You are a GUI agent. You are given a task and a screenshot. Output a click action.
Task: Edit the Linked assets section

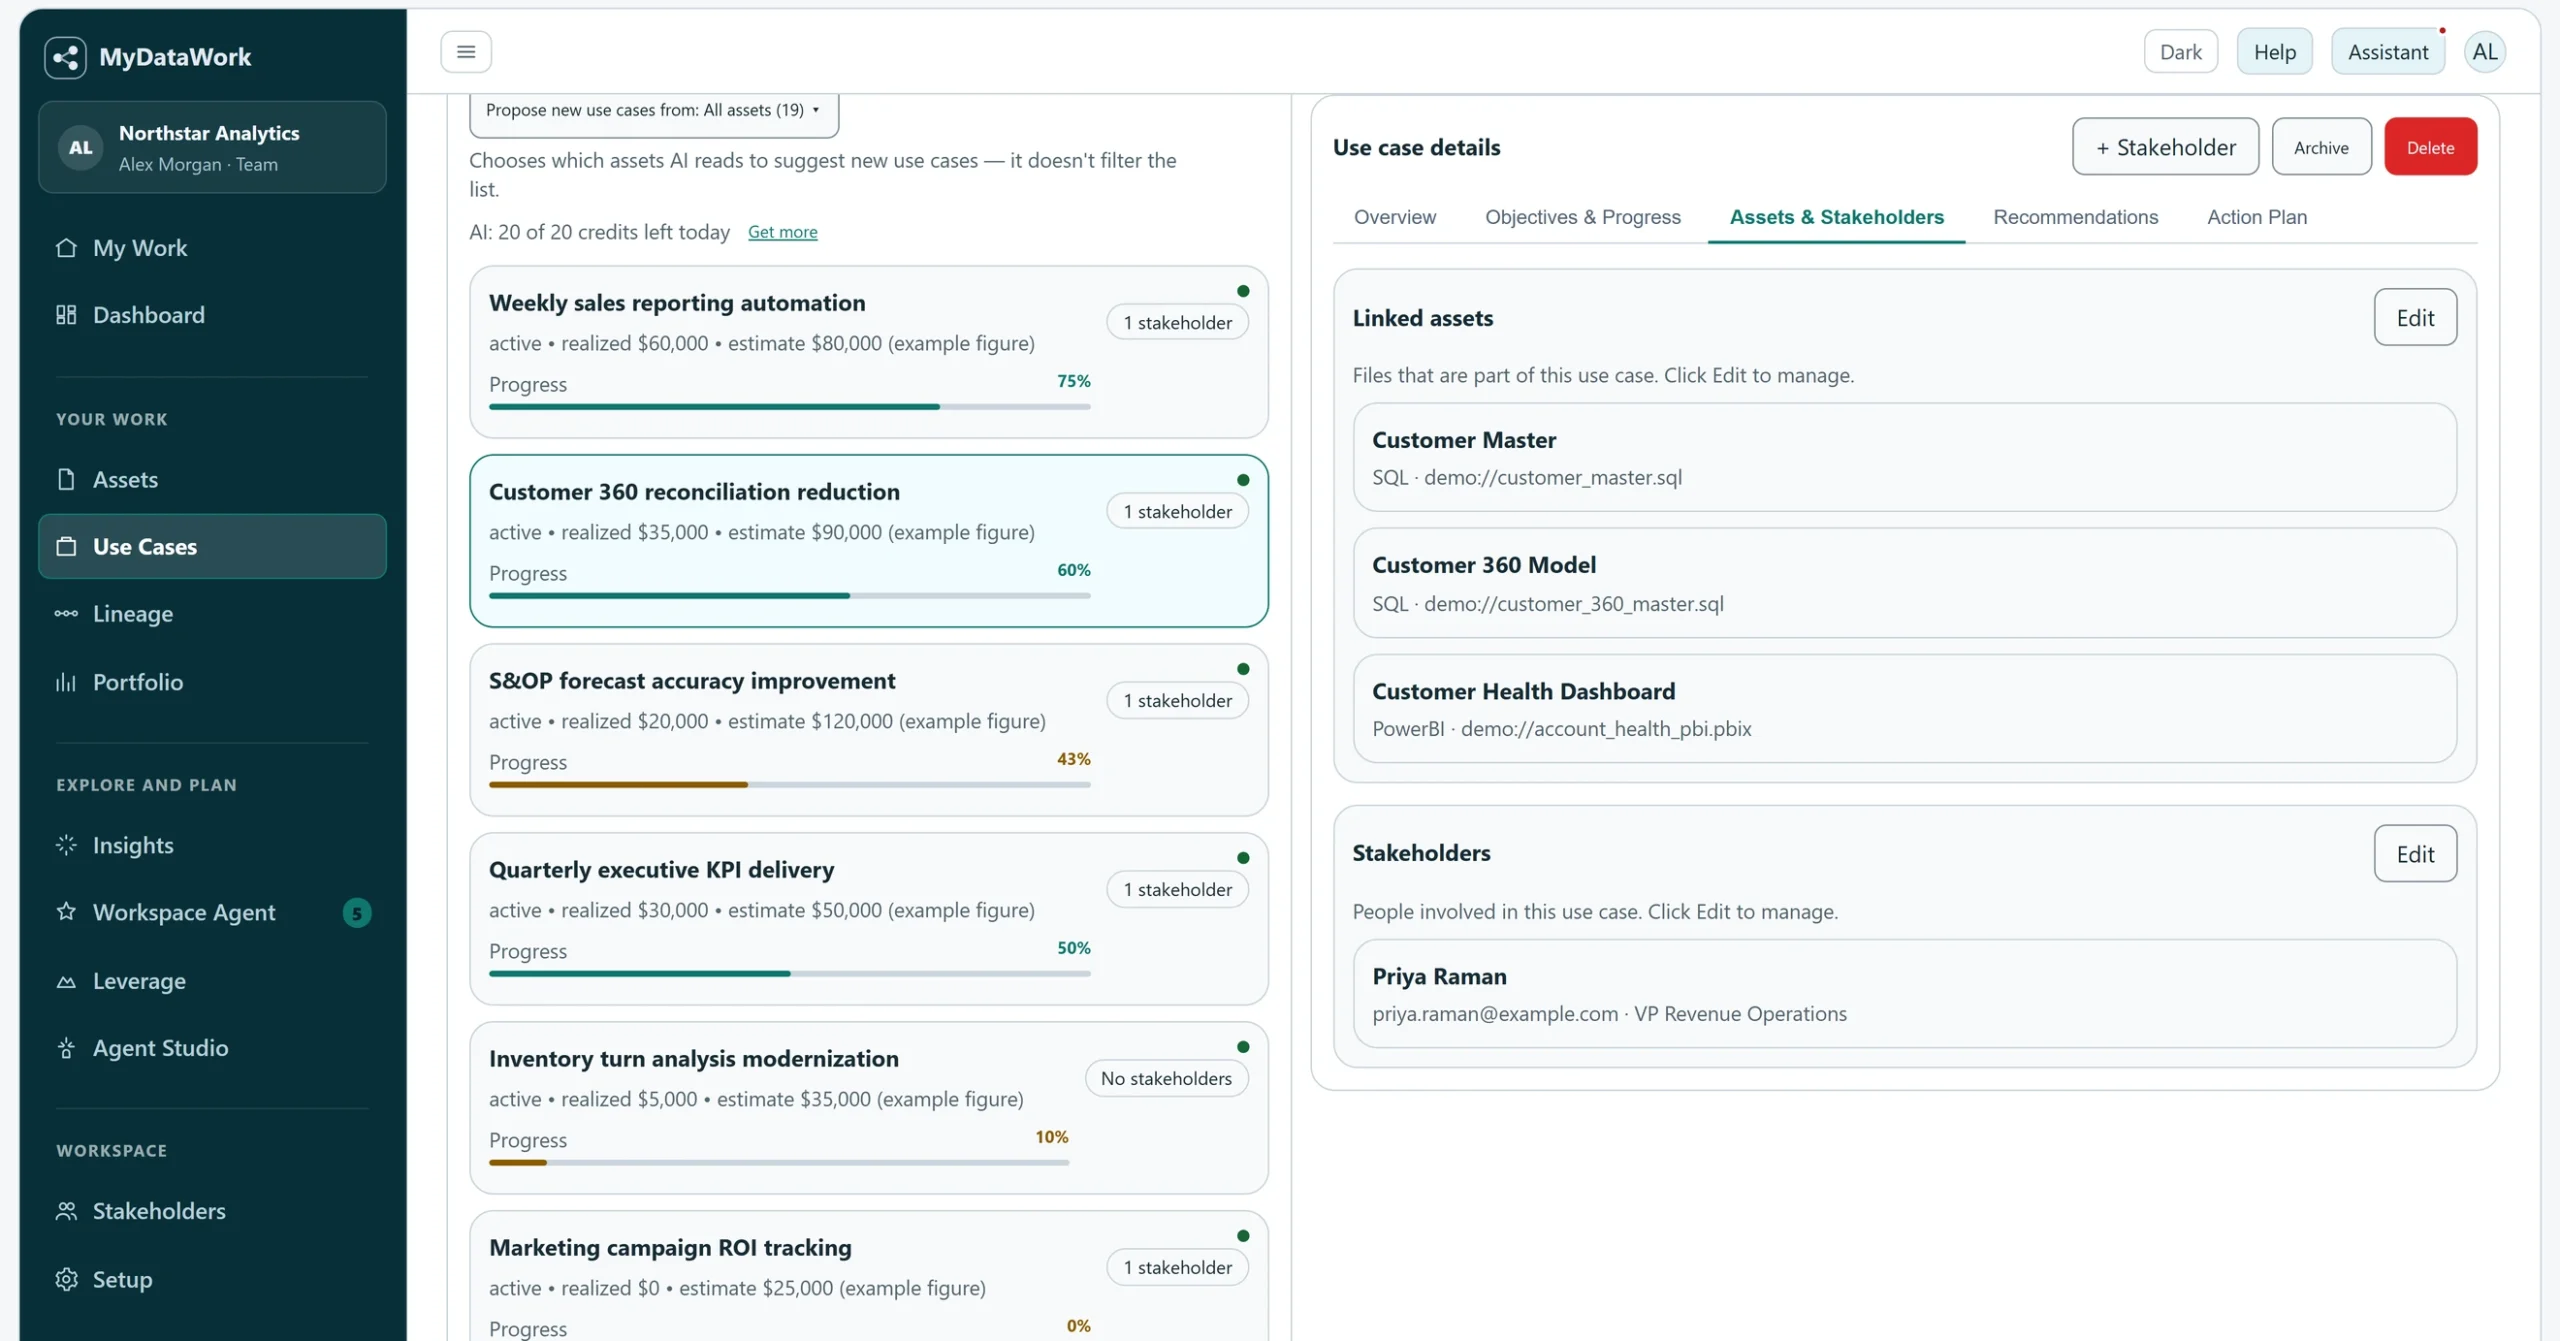(2415, 317)
